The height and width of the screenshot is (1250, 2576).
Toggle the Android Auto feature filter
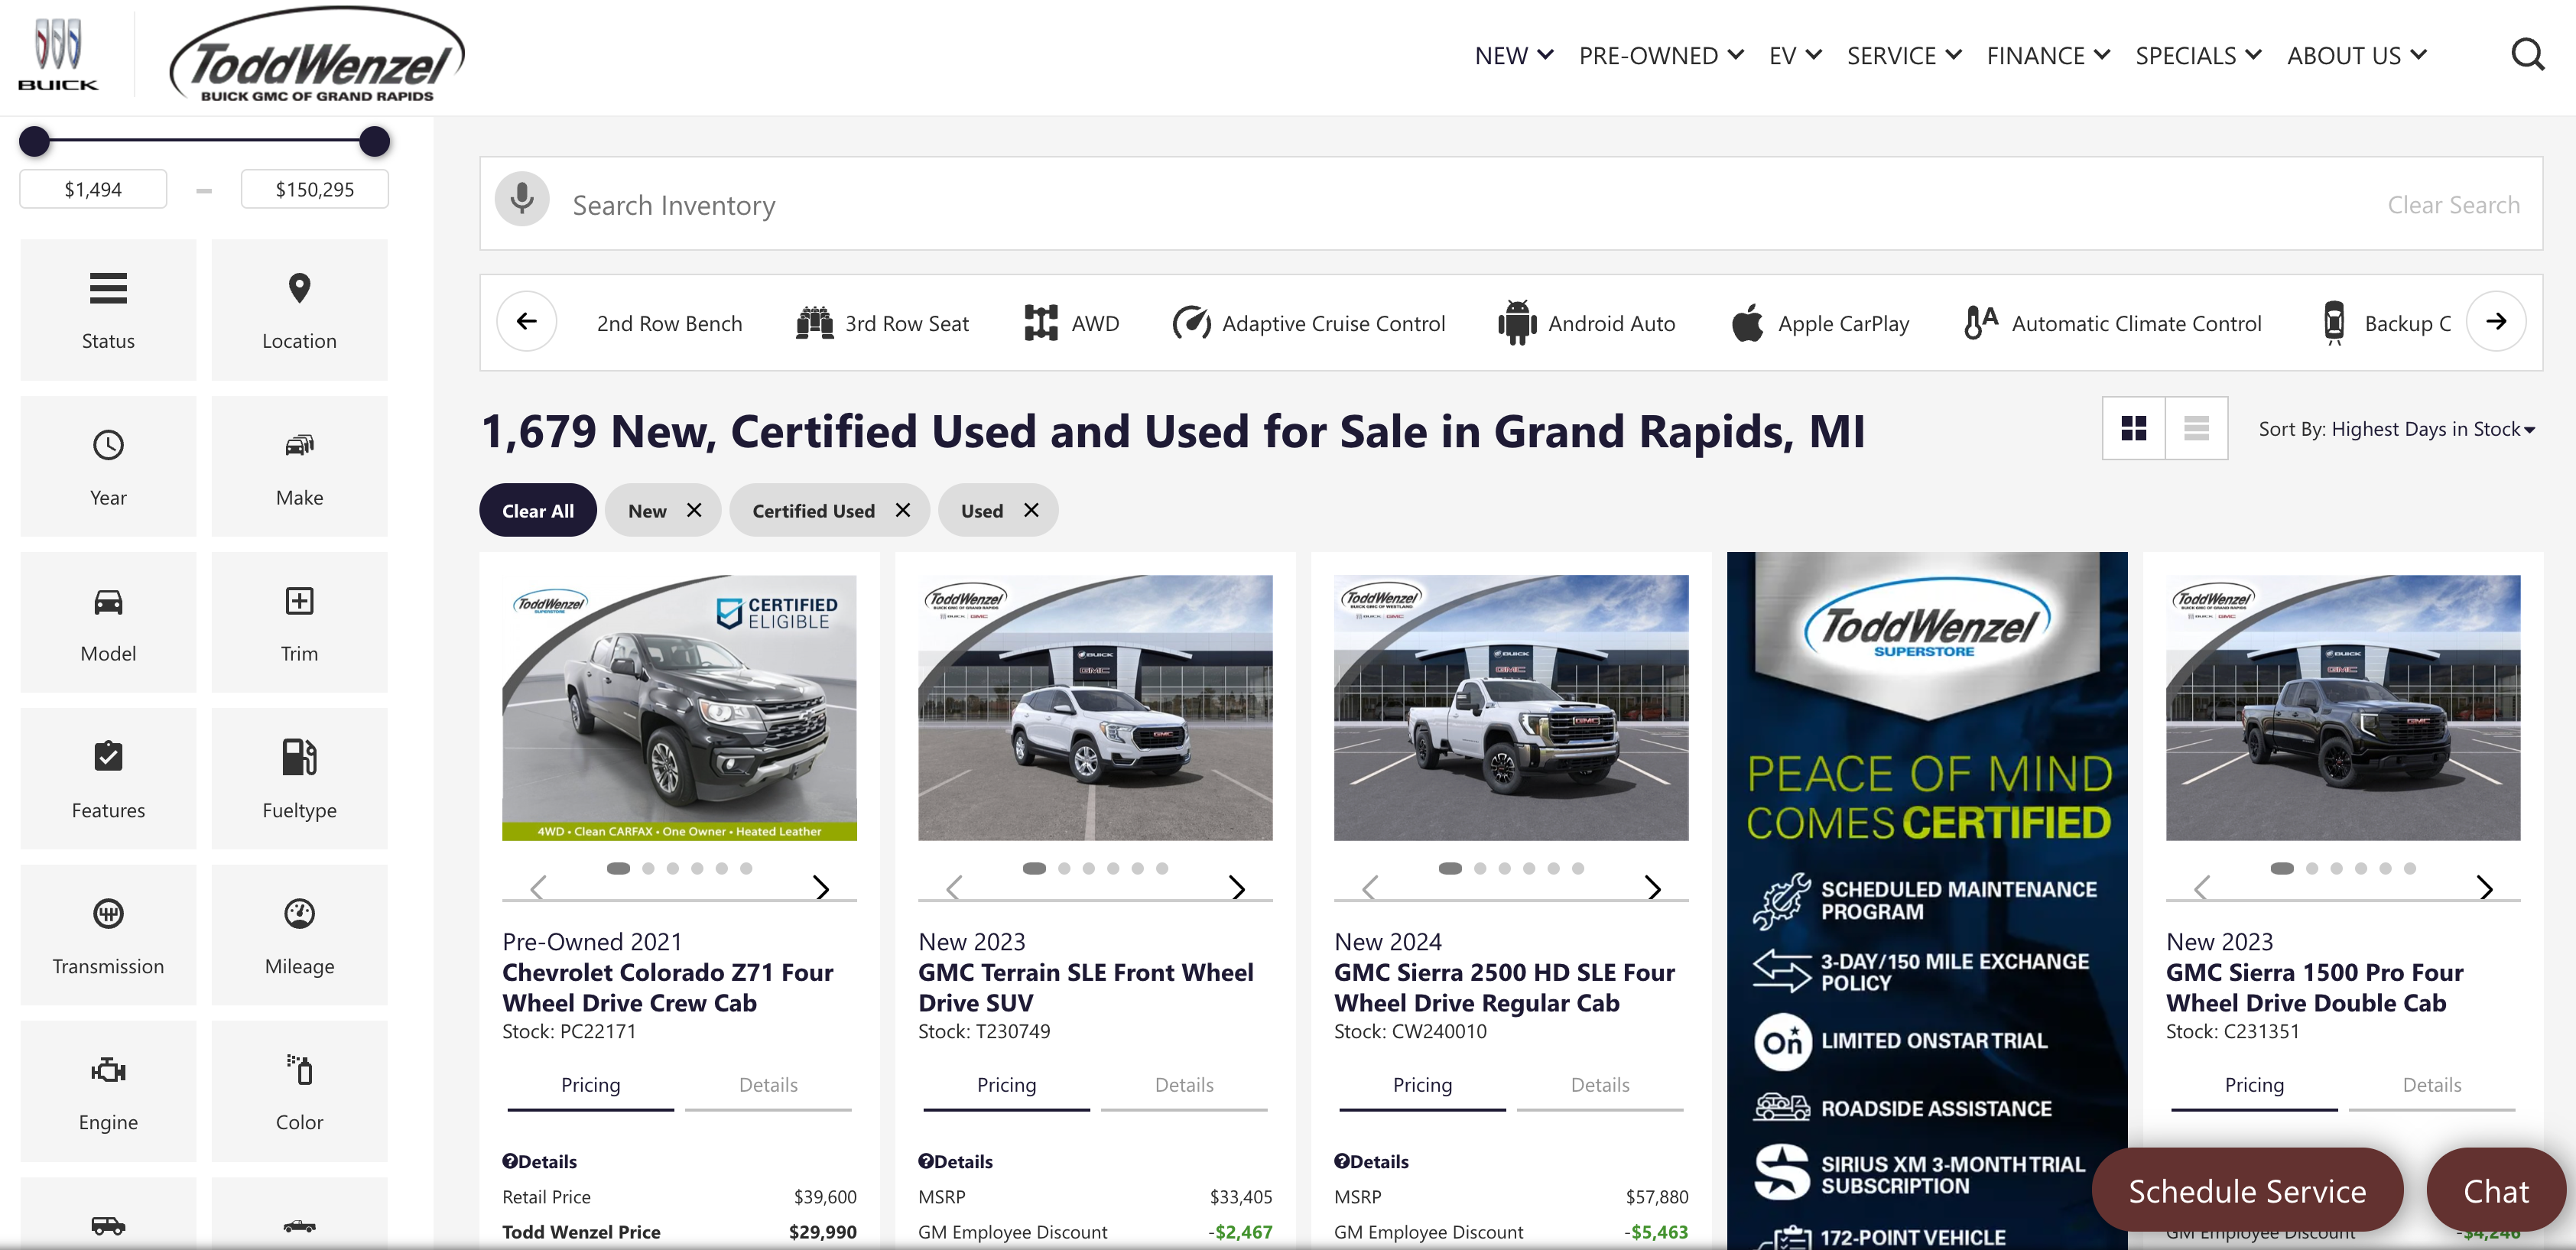[x=1586, y=322]
